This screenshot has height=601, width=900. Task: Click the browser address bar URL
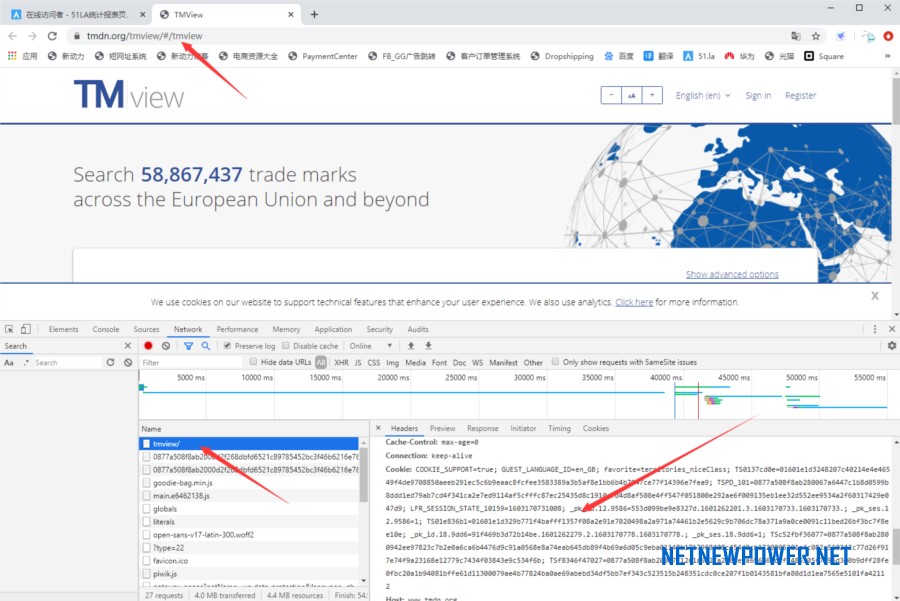pos(145,36)
